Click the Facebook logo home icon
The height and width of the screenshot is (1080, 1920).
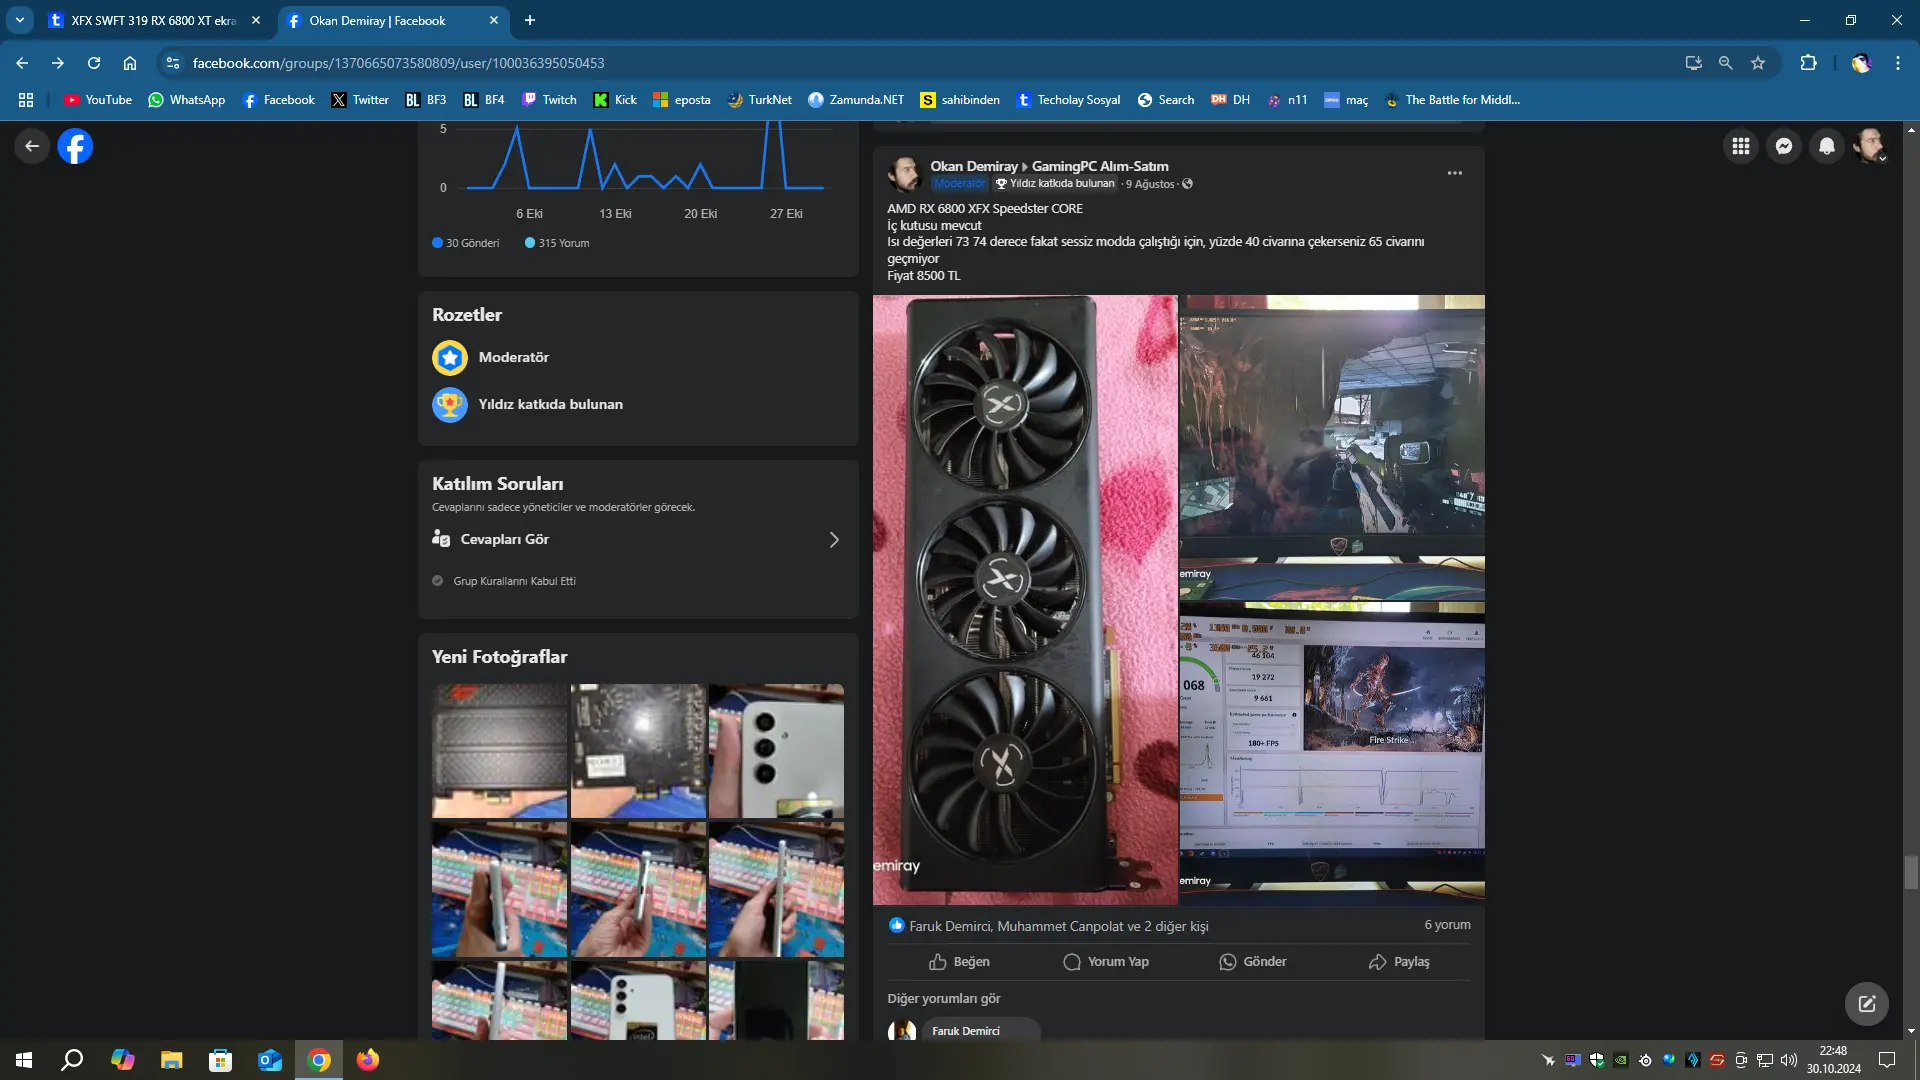point(75,146)
